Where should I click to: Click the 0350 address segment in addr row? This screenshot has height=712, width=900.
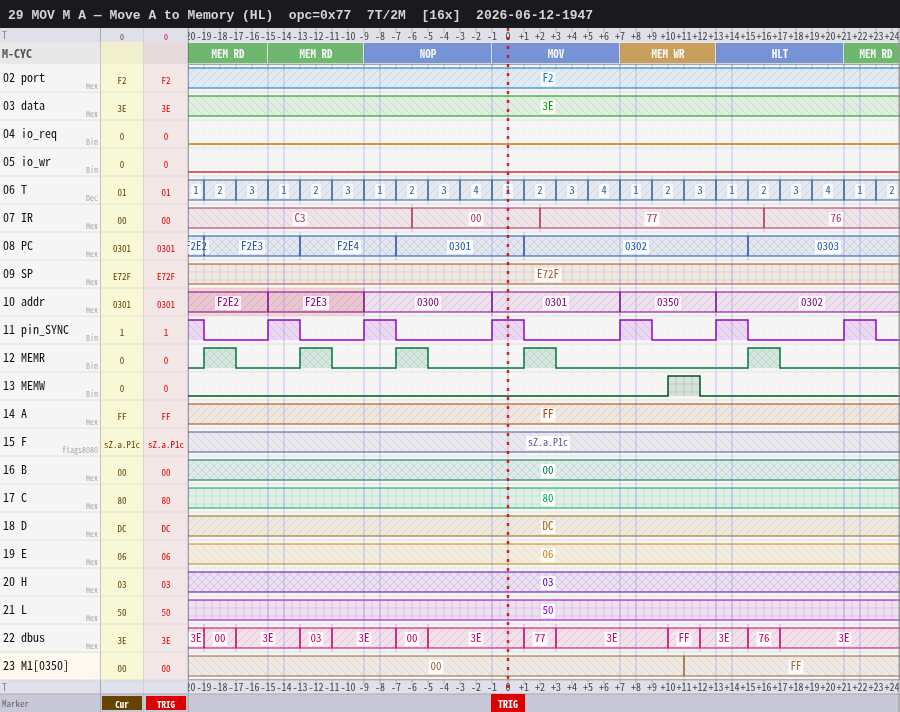[668, 302]
